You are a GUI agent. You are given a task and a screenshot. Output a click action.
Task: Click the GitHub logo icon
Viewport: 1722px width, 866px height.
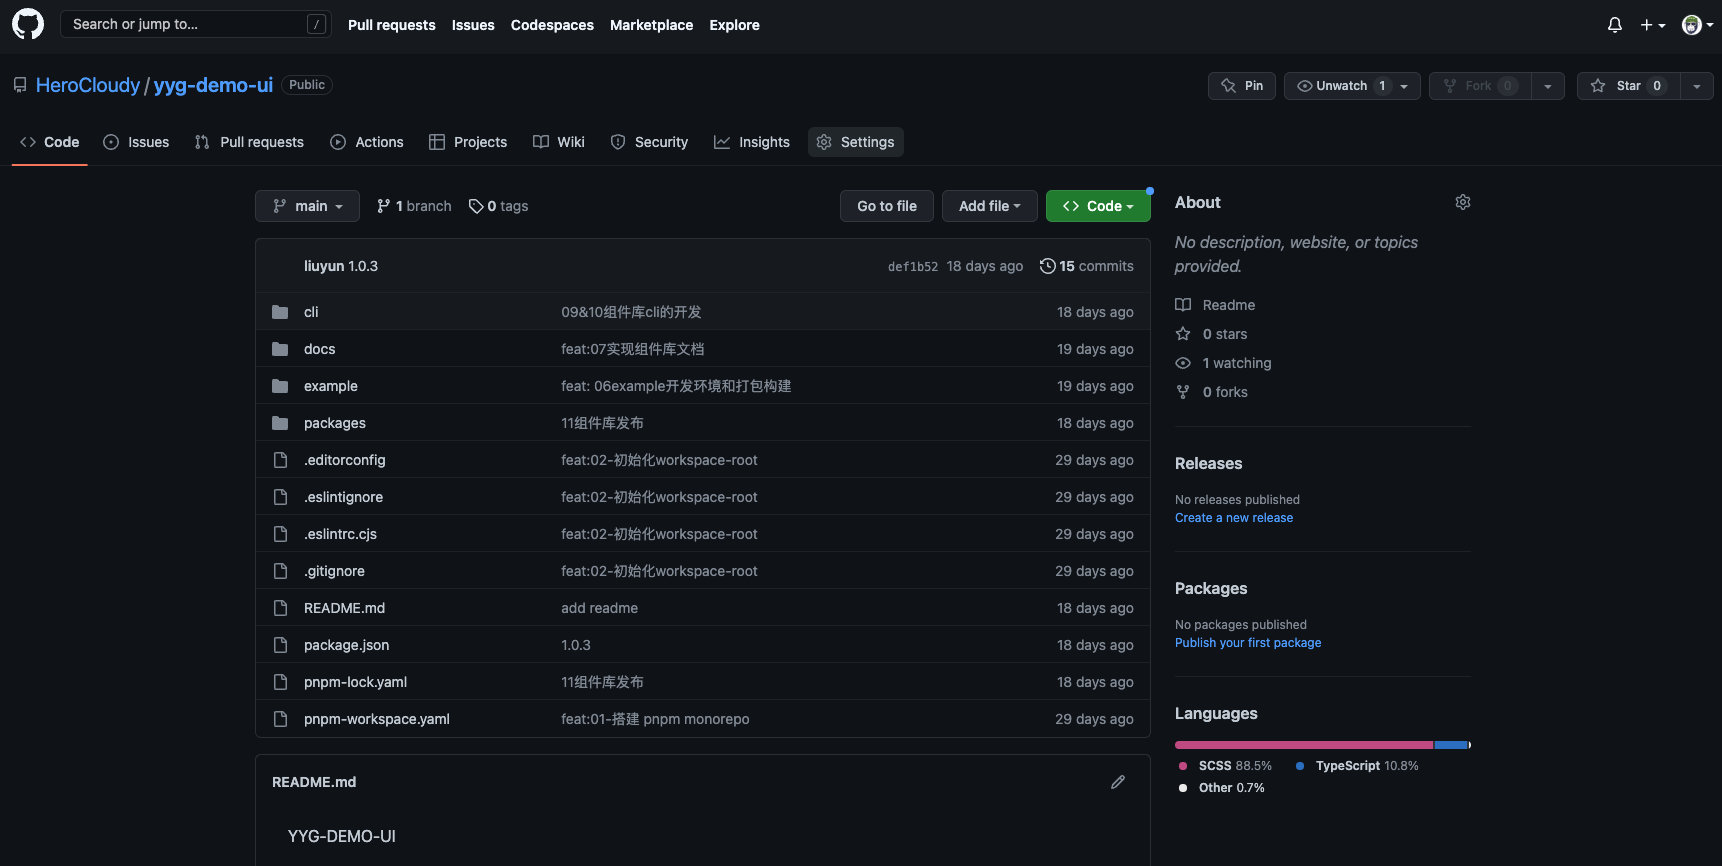pos(28,24)
